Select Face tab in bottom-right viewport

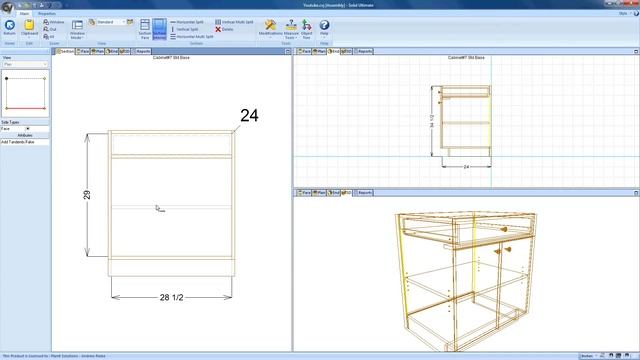click(x=304, y=193)
